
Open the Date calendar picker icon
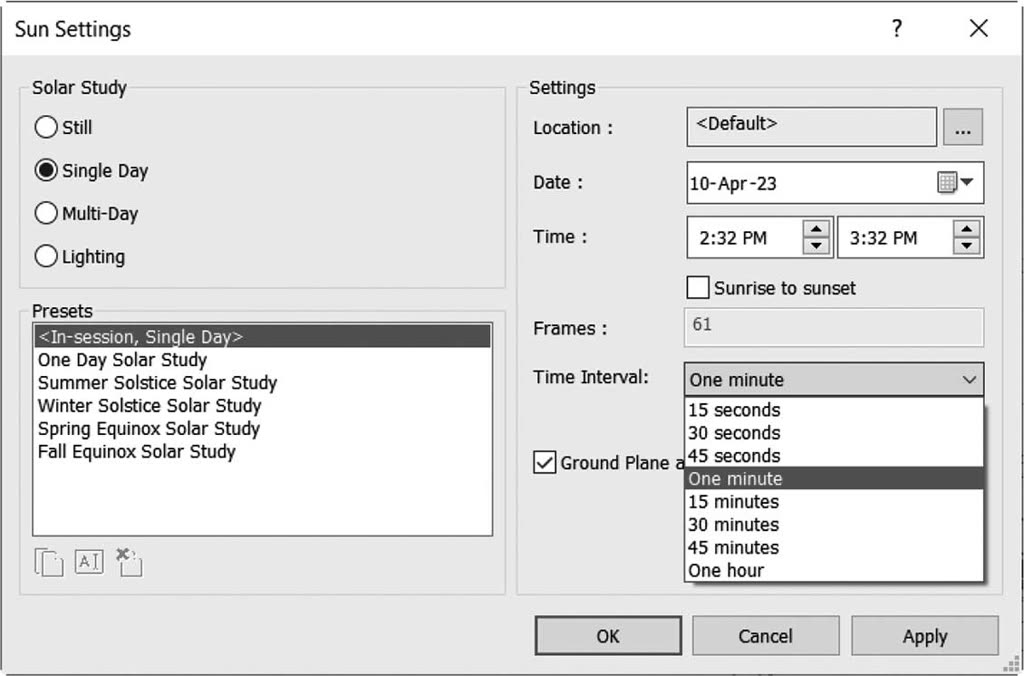point(955,182)
